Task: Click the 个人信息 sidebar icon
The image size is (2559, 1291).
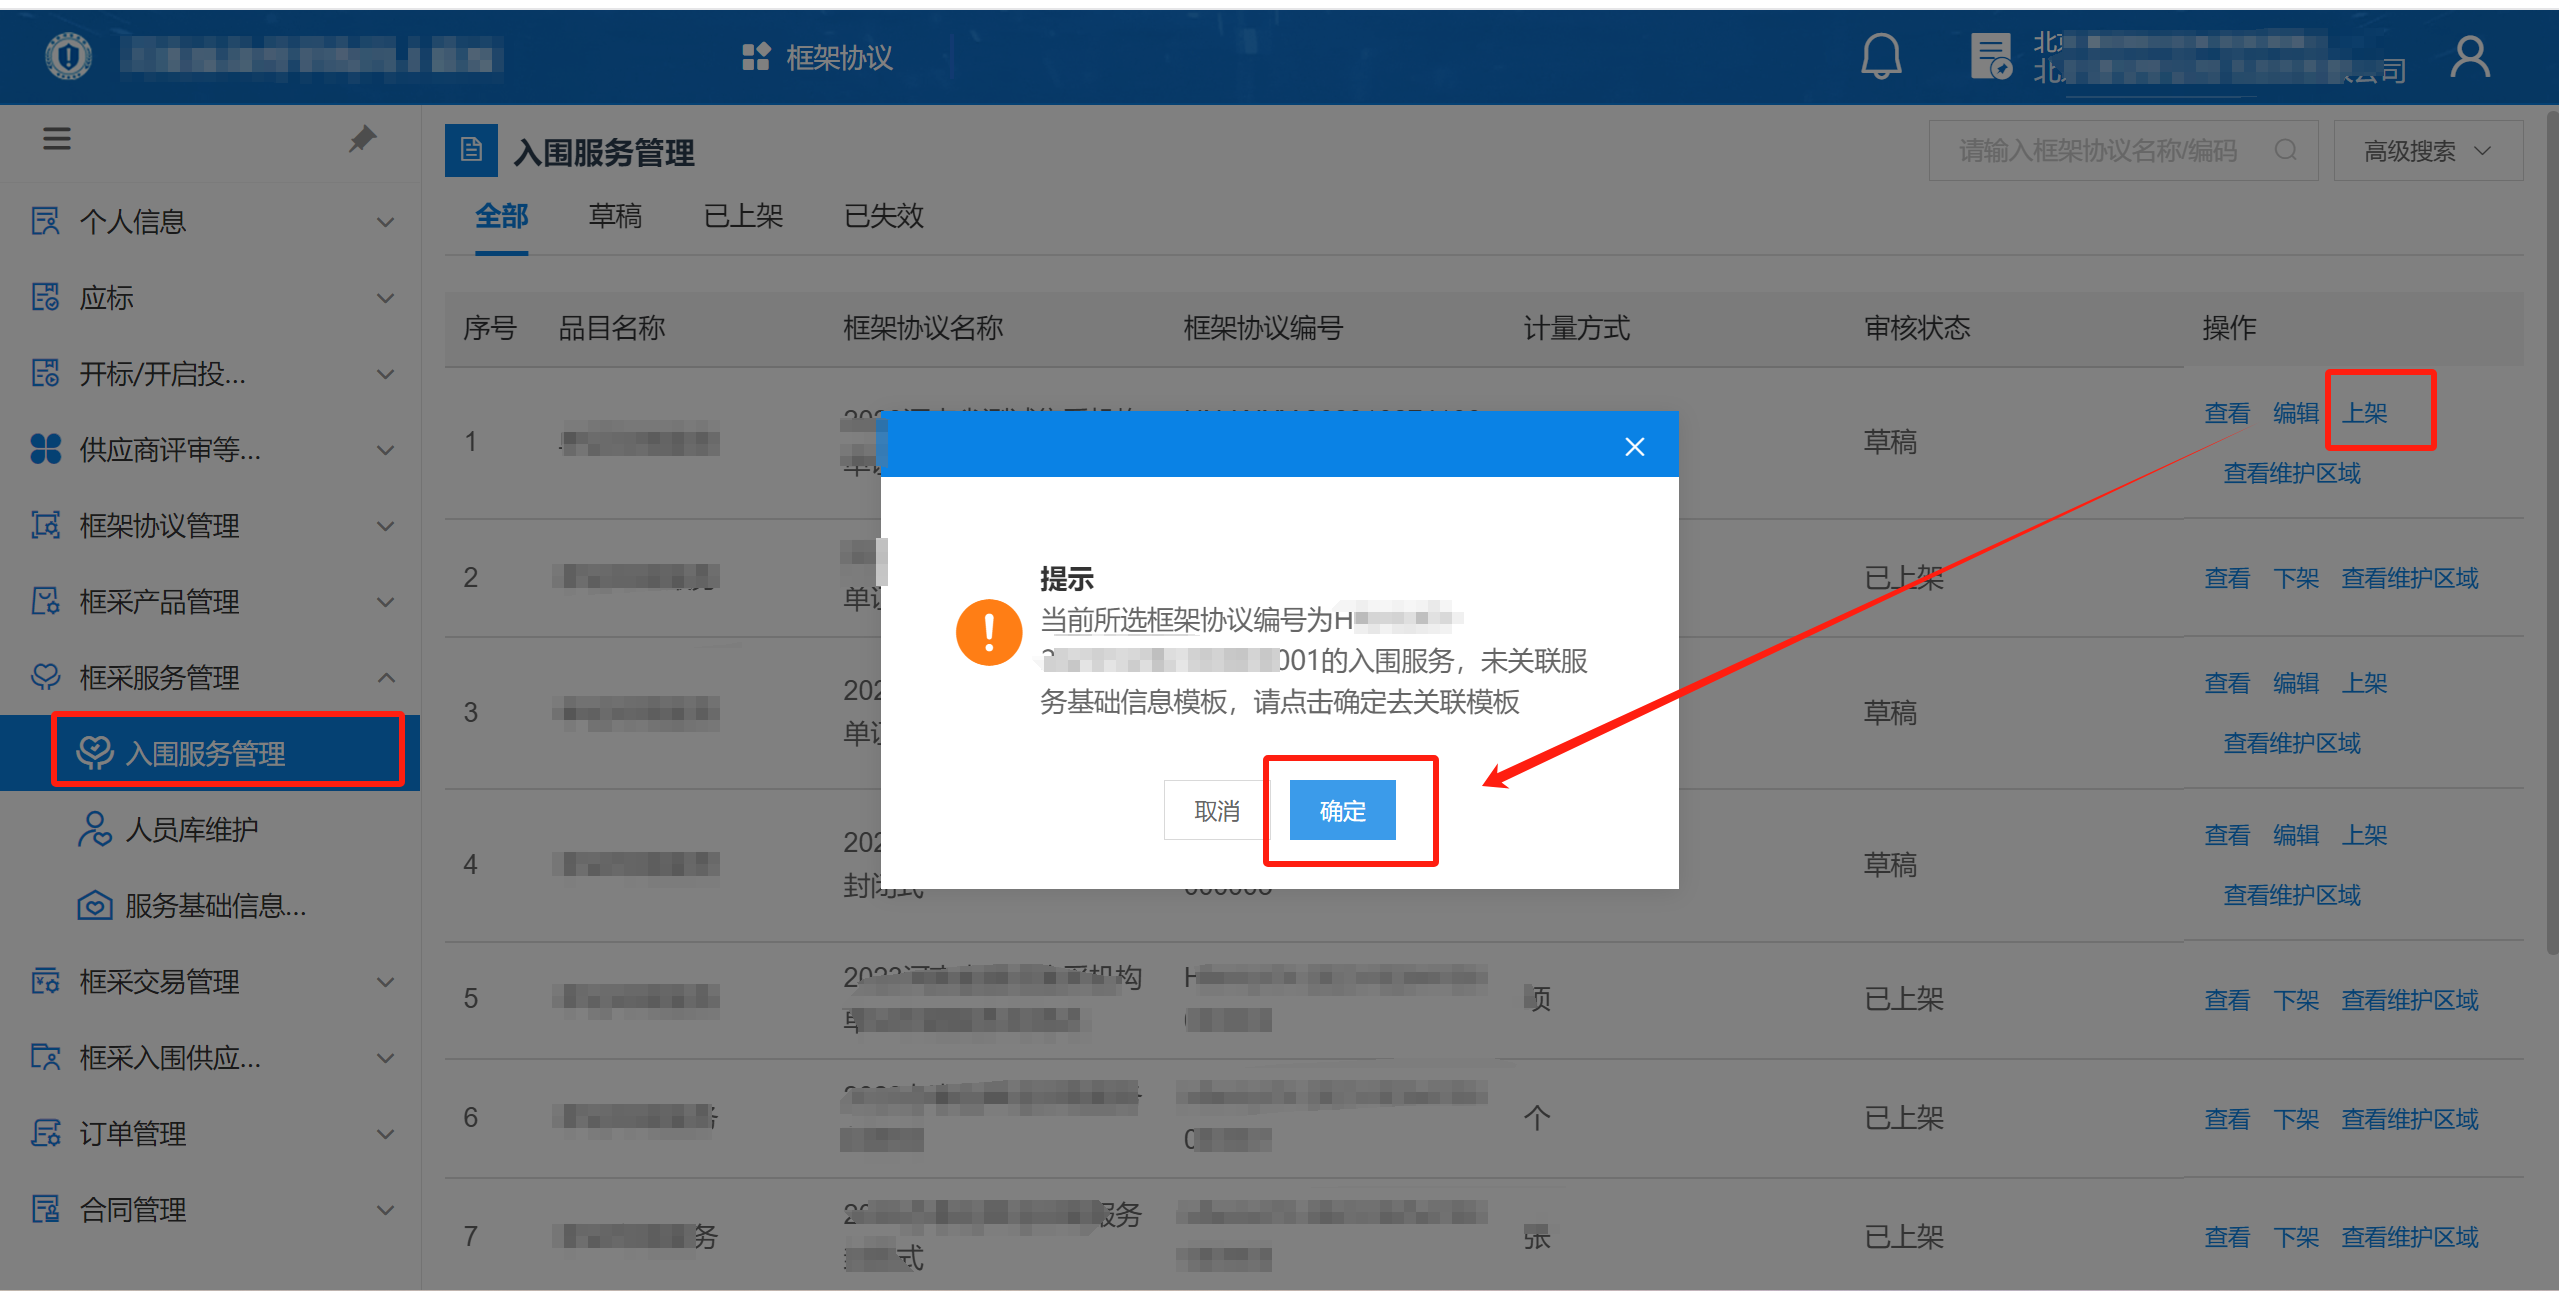Action: (x=46, y=221)
